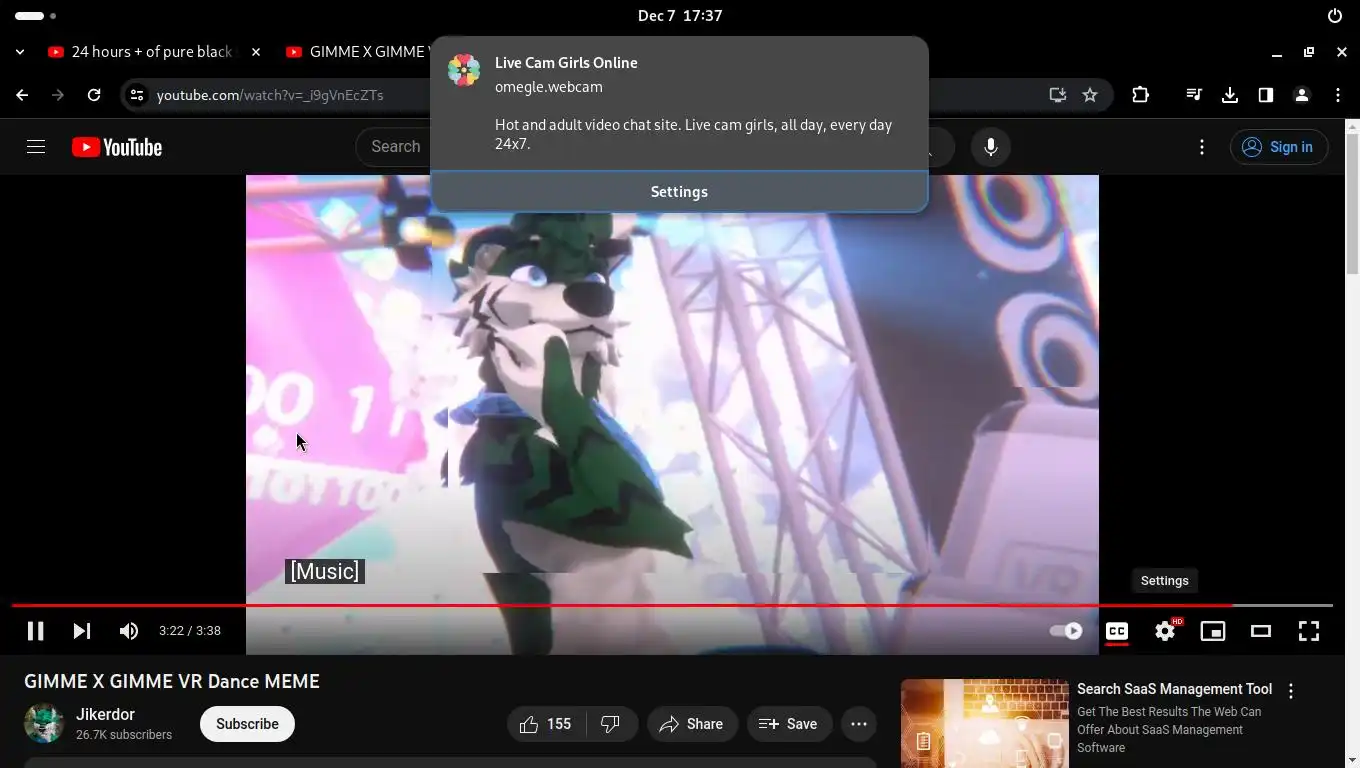The height and width of the screenshot is (768, 1360).
Task: Open more actions ellipsis below video
Action: (859, 724)
